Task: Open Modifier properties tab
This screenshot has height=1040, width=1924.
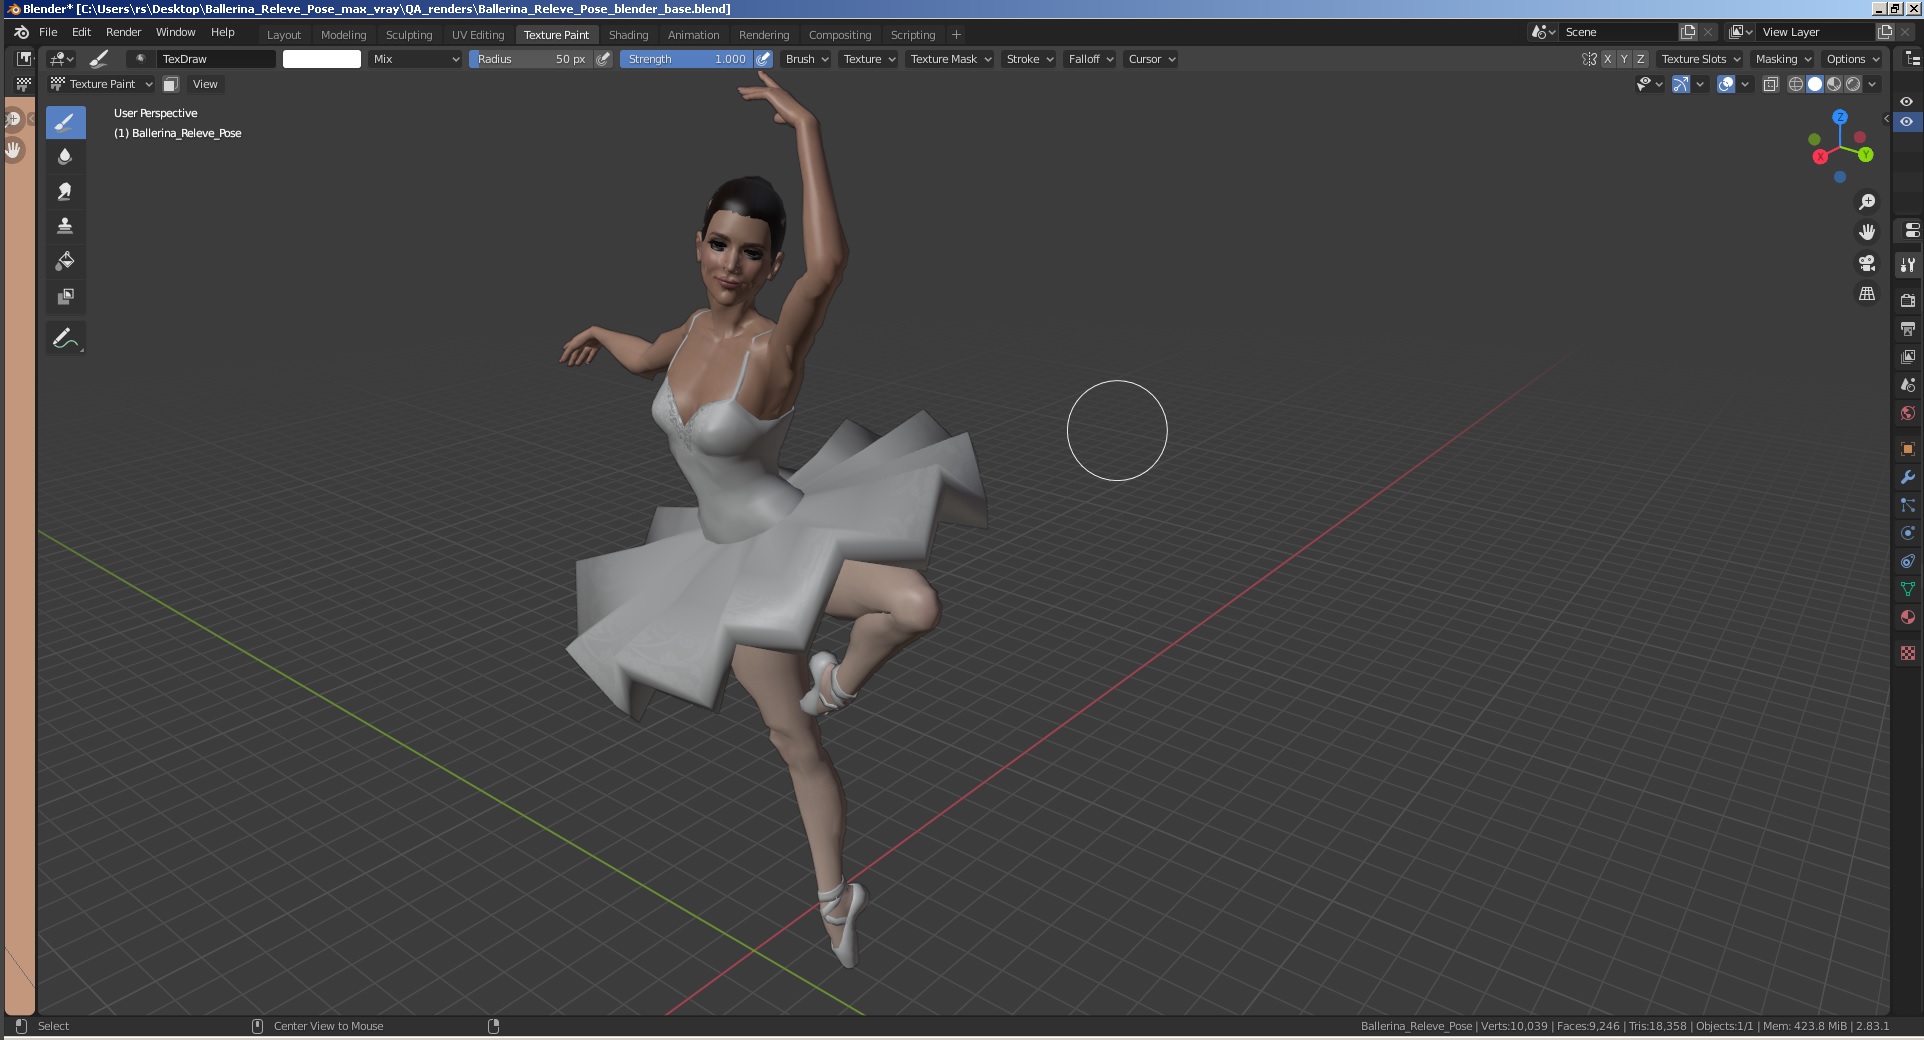Action: tap(1908, 477)
